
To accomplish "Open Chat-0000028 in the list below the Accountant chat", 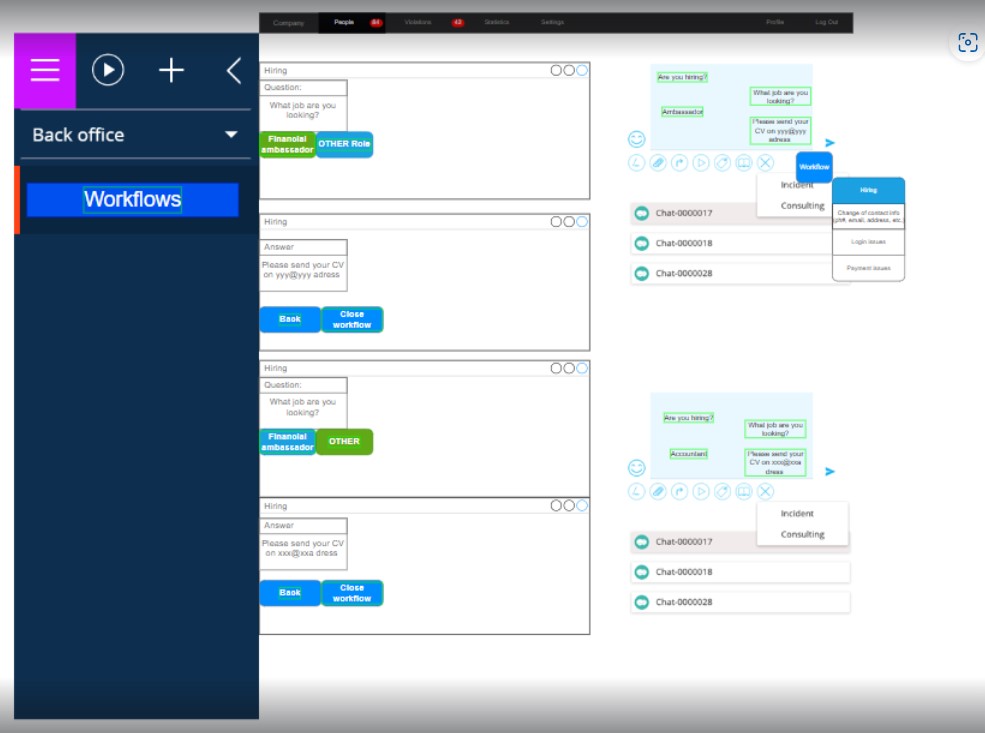I will tap(740, 602).
